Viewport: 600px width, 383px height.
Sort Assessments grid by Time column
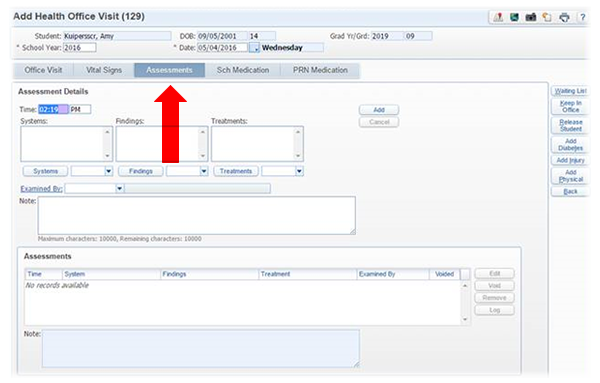(44, 274)
